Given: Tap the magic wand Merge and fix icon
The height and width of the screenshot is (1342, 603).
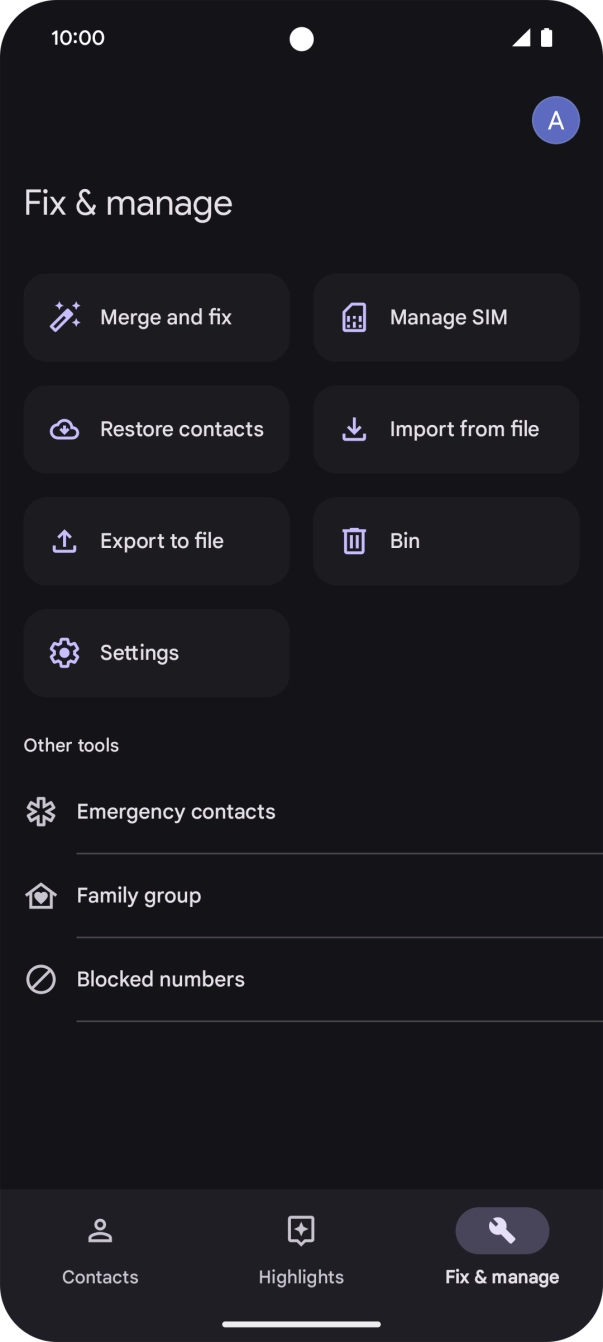Looking at the screenshot, I should click(x=65, y=317).
